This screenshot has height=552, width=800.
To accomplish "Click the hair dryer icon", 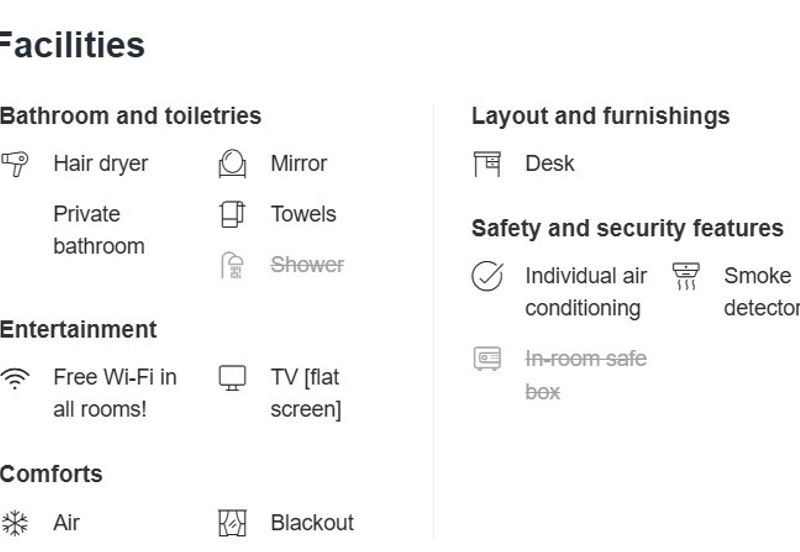I will [15, 163].
